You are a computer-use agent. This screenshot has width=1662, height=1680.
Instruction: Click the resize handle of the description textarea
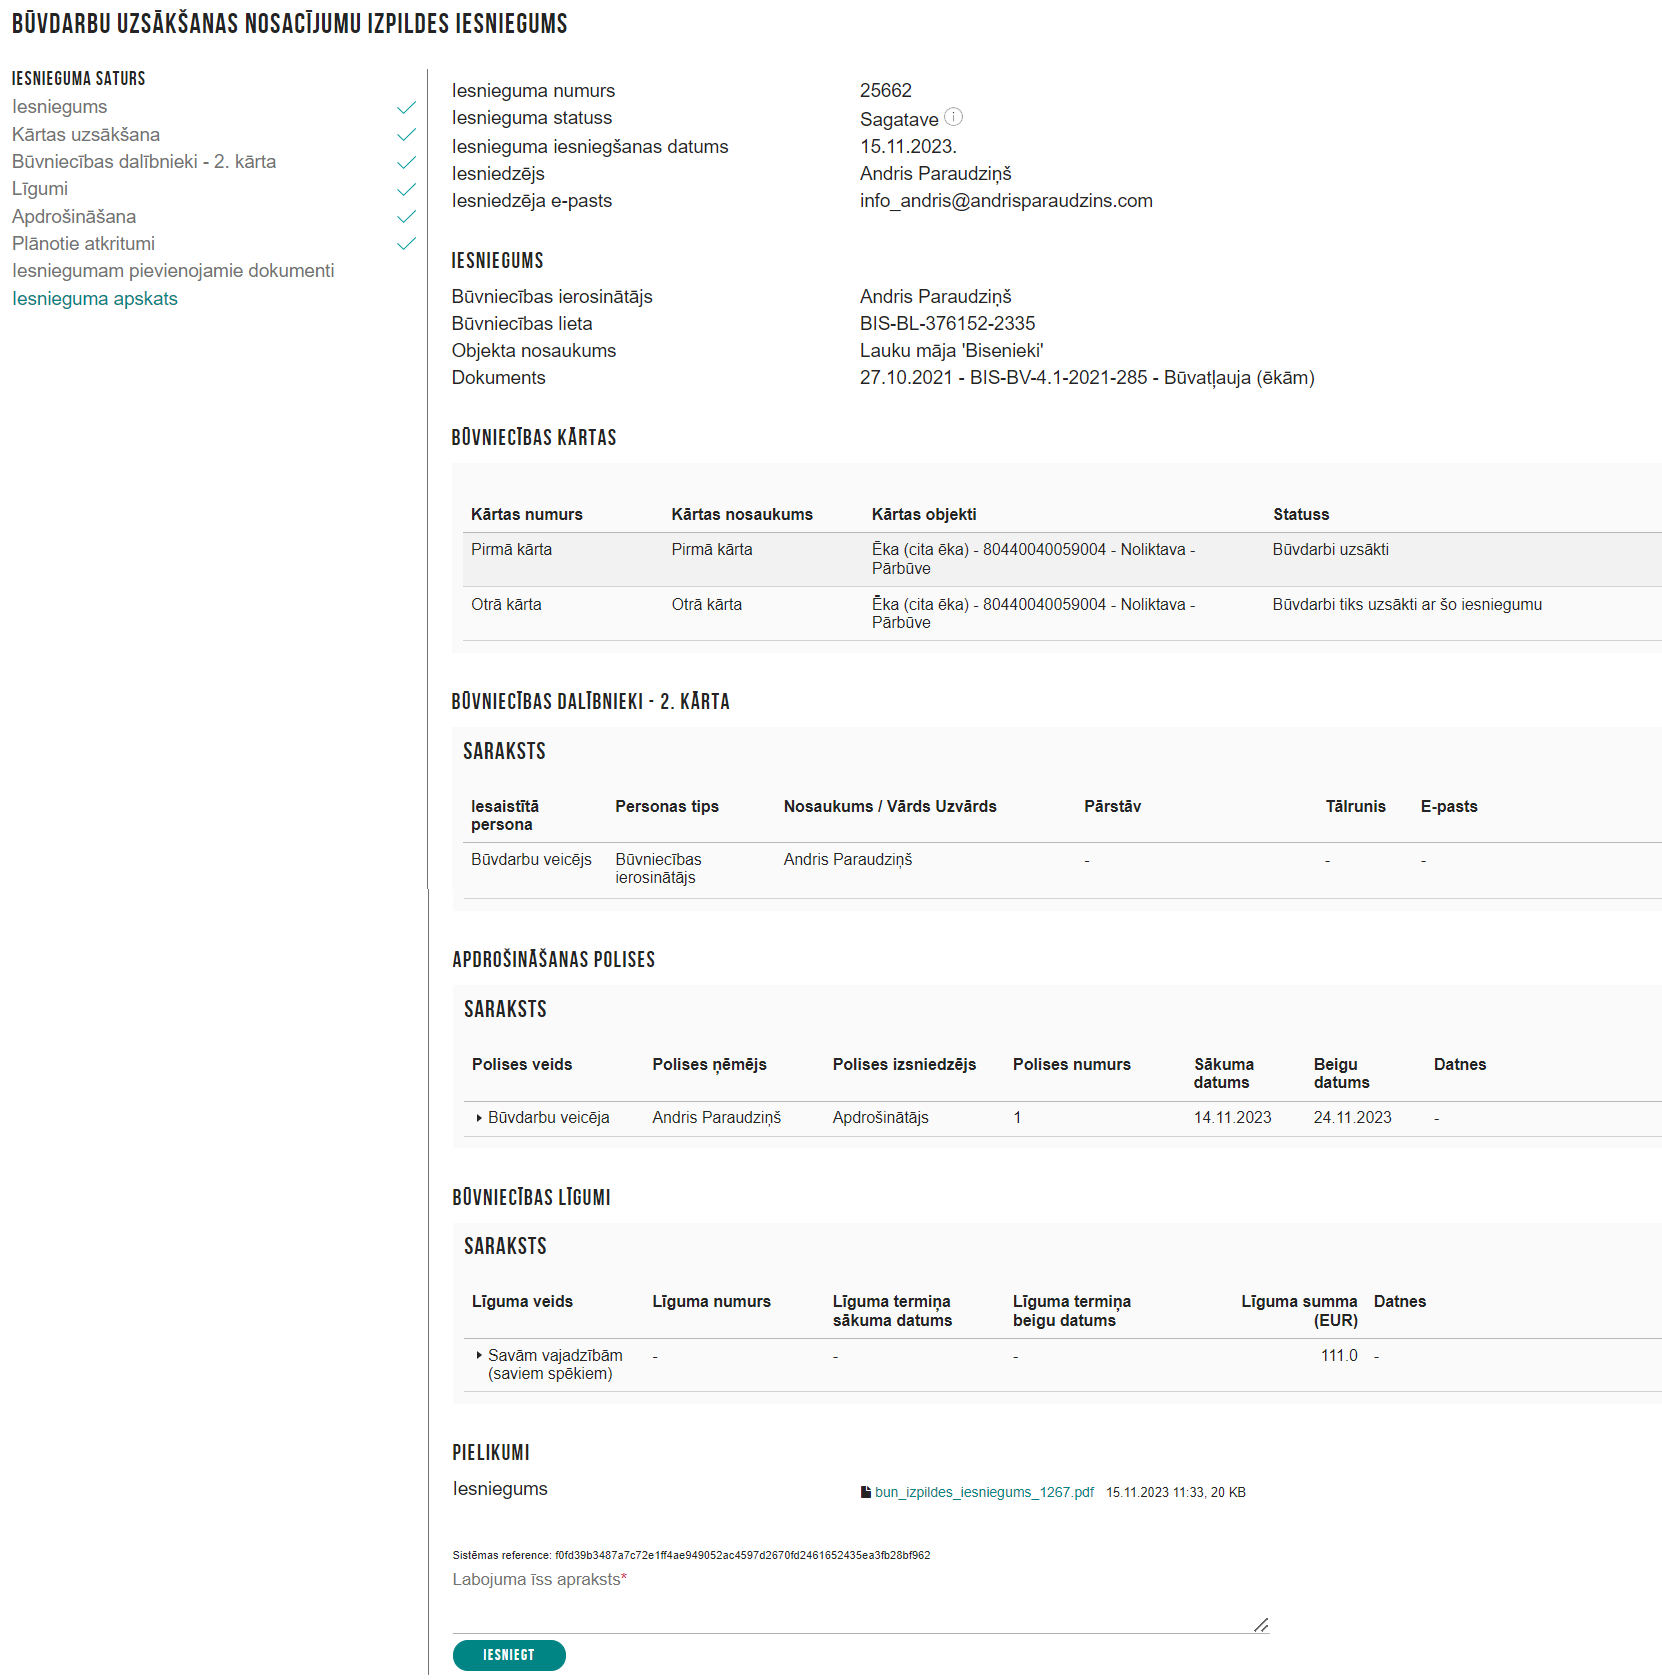(x=1261, y=1625)
